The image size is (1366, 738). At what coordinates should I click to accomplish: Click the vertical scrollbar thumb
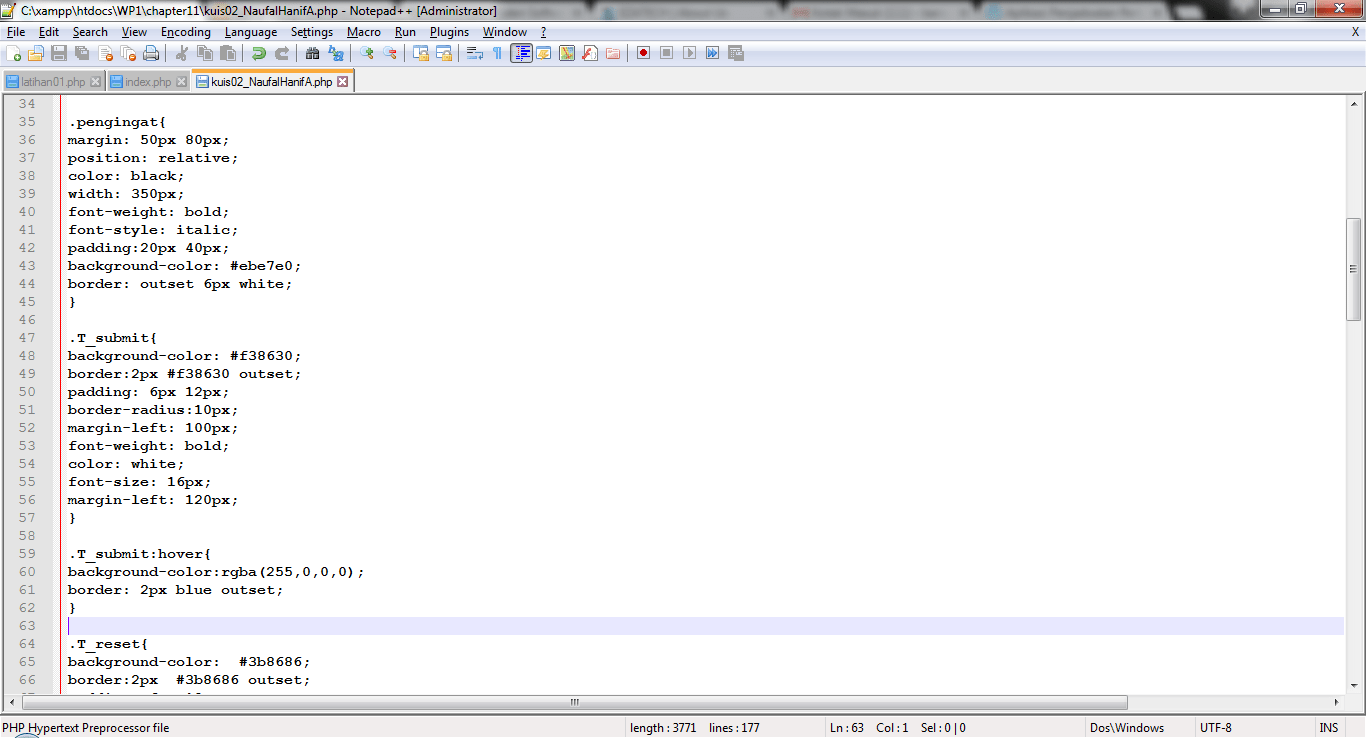pyautogui.click(x=1354, y=269)
